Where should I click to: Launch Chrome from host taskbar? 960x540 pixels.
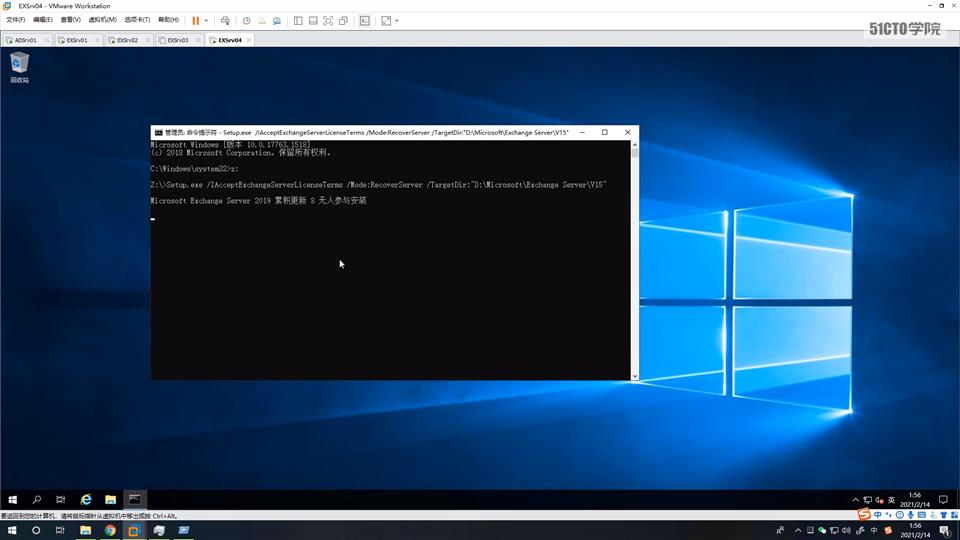(x=110, y=530)
